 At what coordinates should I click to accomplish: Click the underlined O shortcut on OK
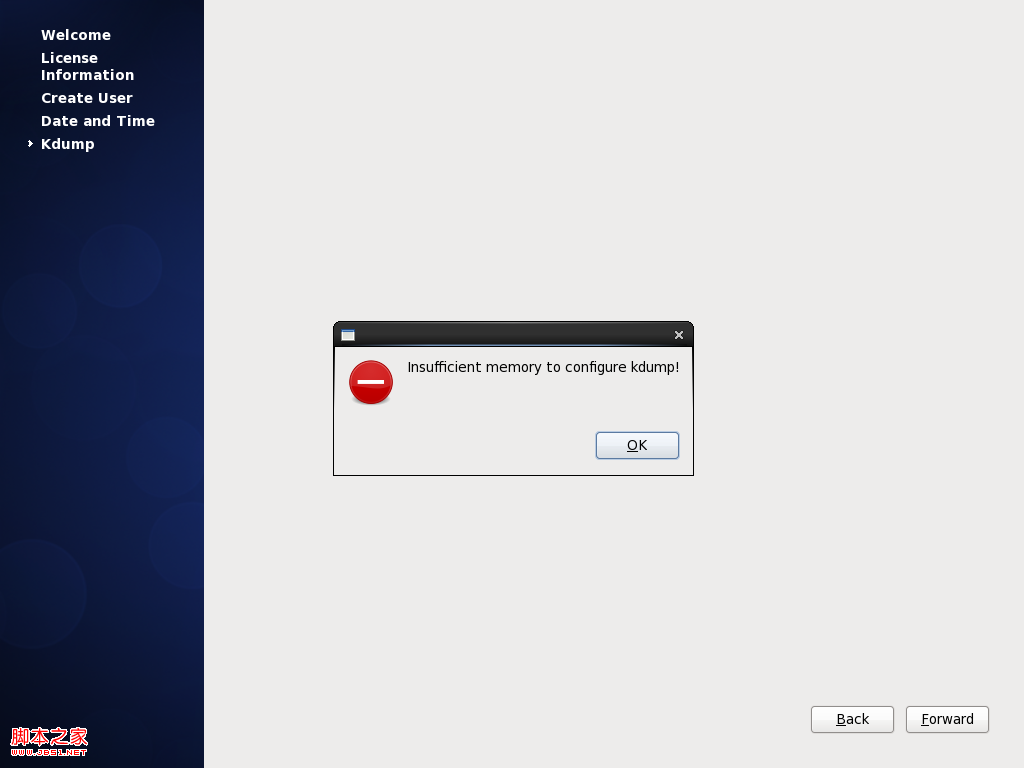pos(631,445)
